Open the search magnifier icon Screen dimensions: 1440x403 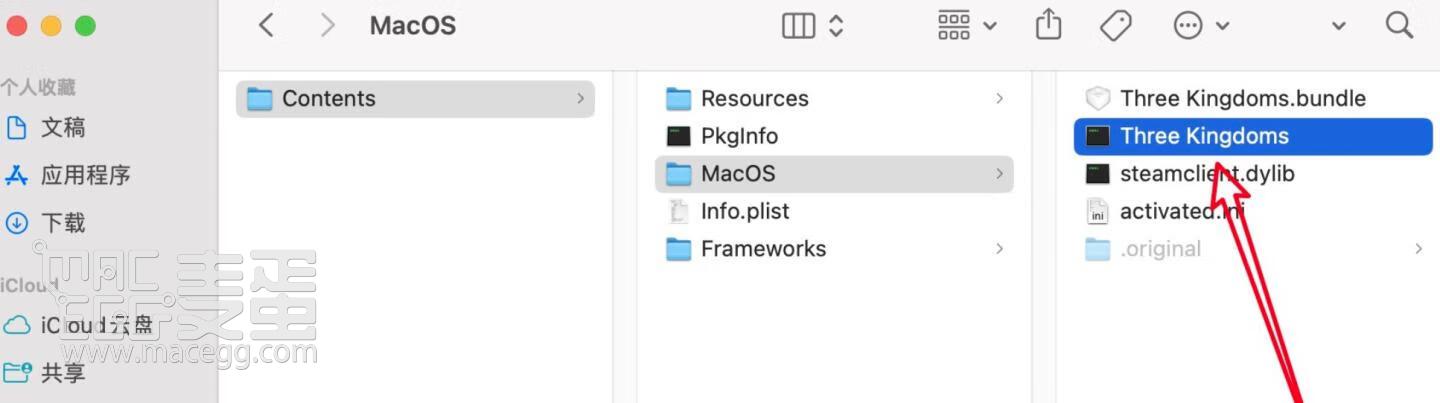1400,26
